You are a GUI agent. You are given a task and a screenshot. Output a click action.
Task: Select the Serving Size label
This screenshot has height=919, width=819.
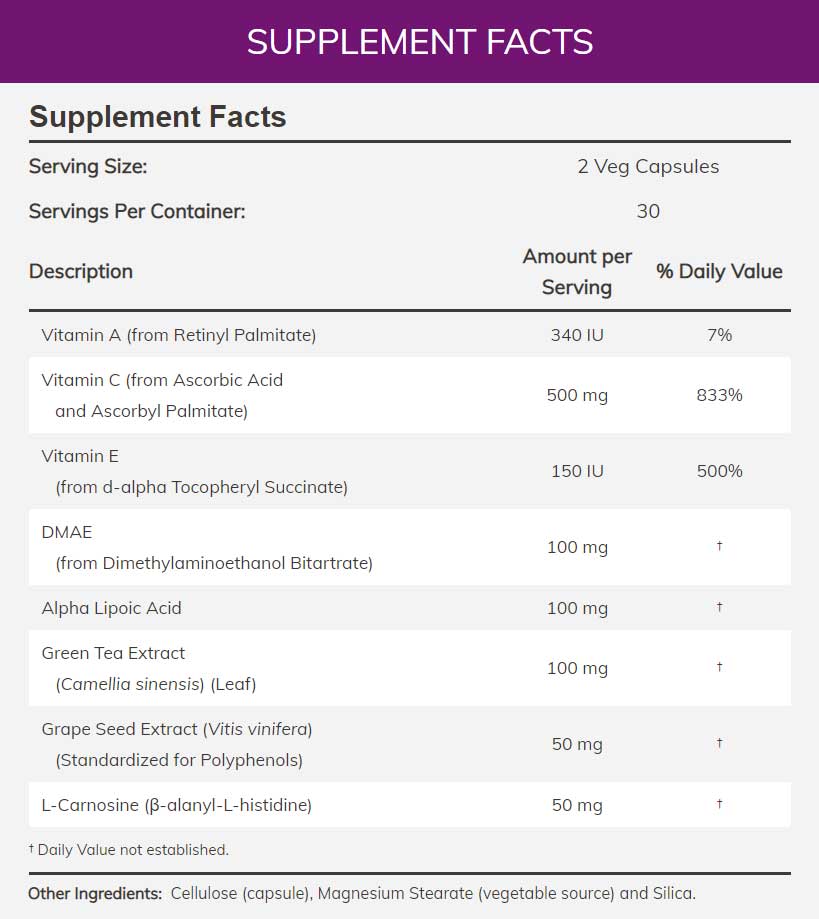tap(88, 167)
